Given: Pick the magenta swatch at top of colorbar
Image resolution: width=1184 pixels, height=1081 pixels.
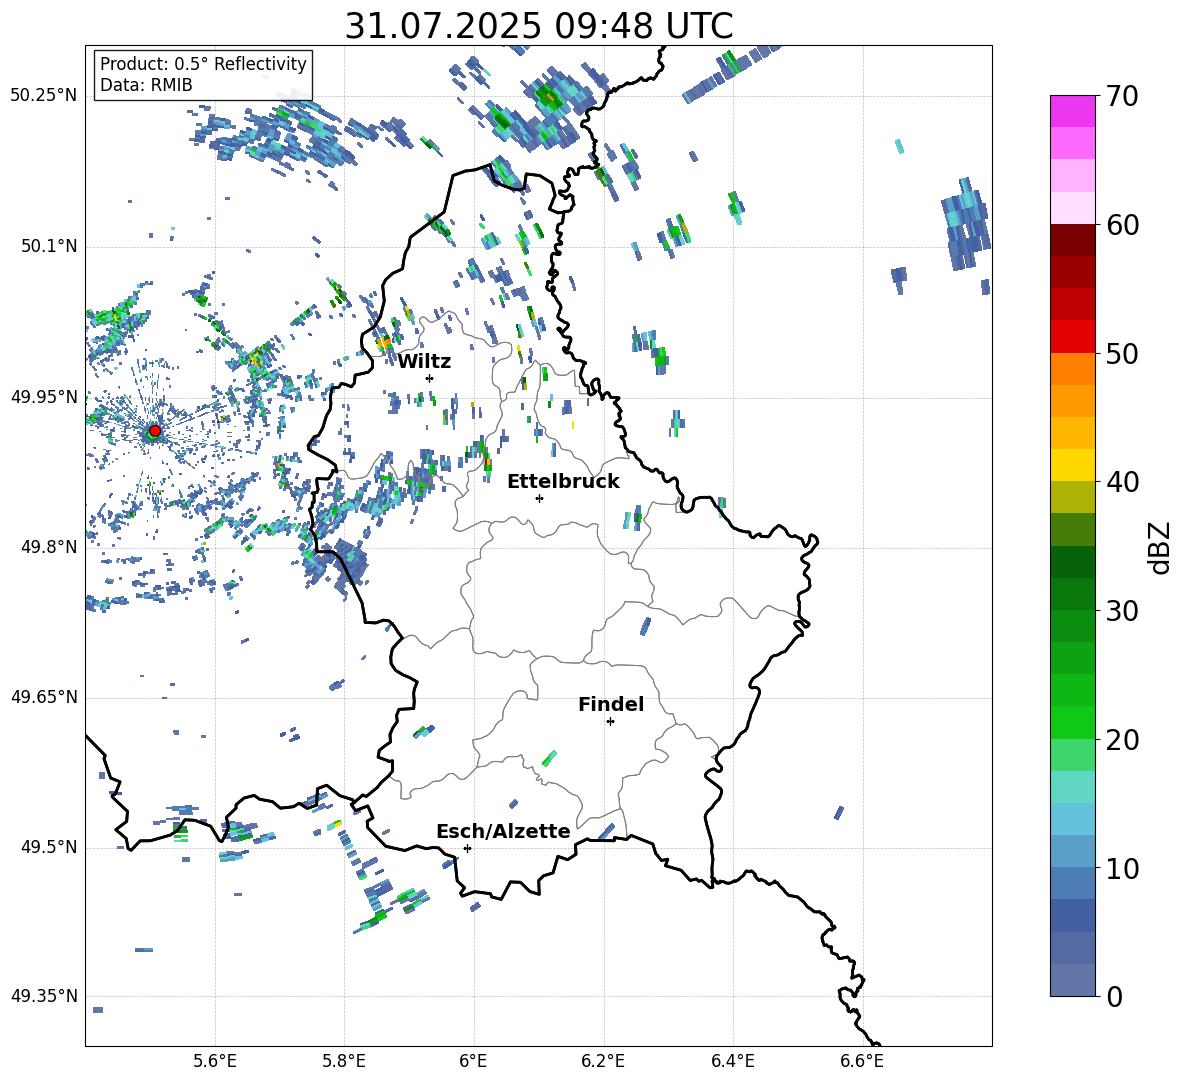Looking at the screenshot, I should (x=1072, y=112).
